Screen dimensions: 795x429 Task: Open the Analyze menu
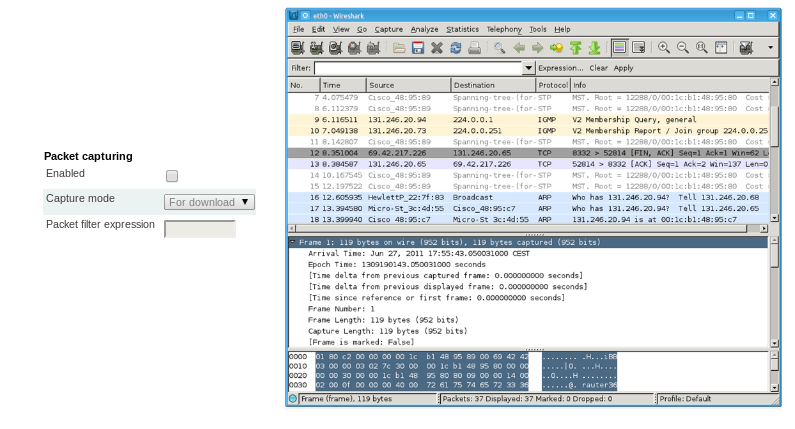pos(424,29)
